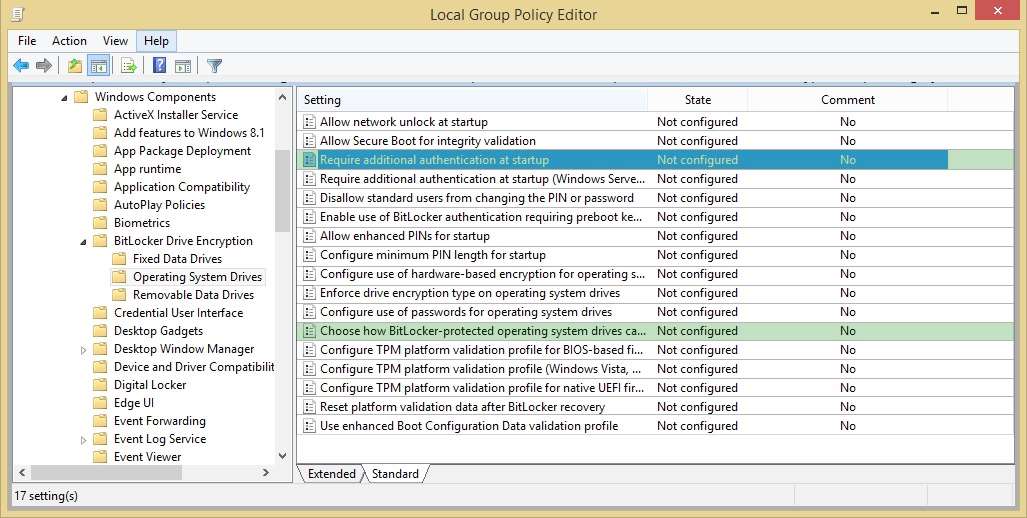The height and width of the screenshot is (518, 1027).
Task: Click the policy icon for Configure minimum PIN length
Action: (310, 255)
